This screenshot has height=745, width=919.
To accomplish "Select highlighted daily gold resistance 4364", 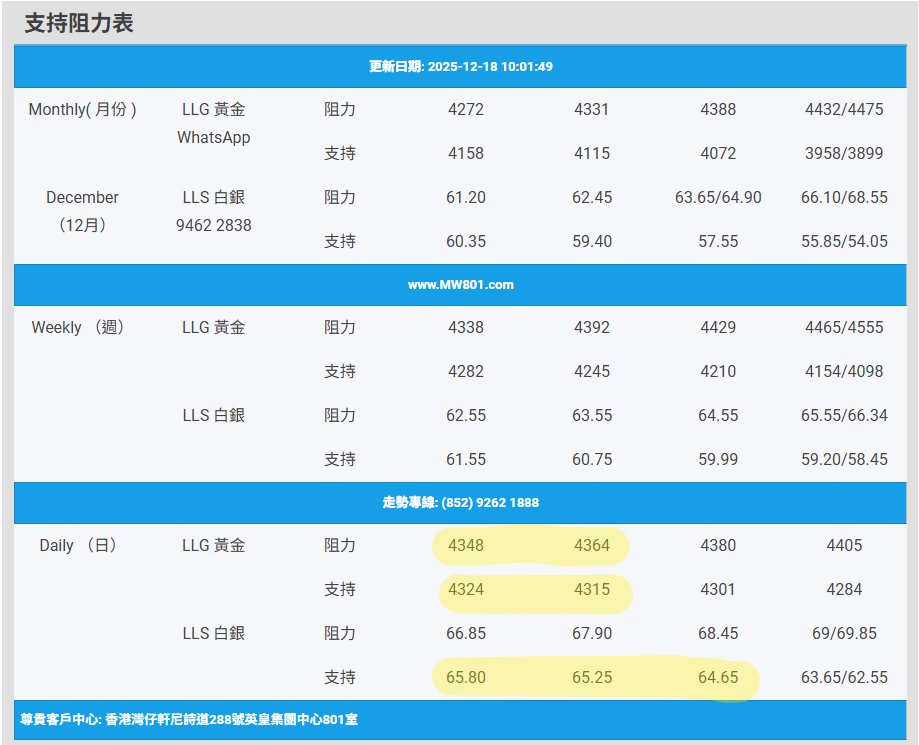I will [591, 546].
